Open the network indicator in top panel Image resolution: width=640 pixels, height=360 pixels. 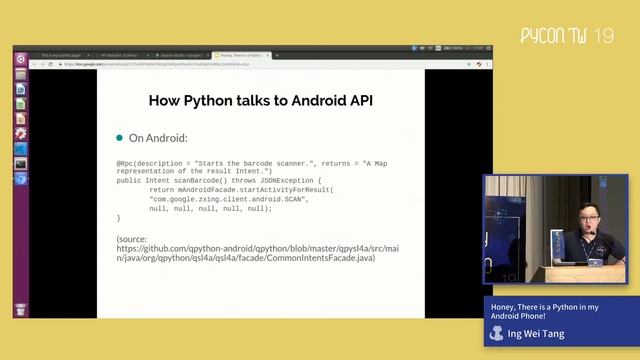coord(430,48)
